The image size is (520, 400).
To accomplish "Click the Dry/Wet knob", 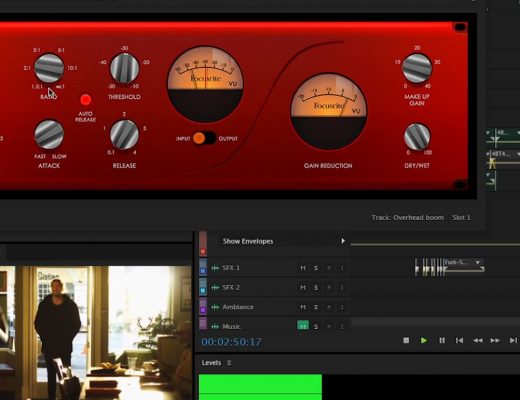I will (417, 137).
